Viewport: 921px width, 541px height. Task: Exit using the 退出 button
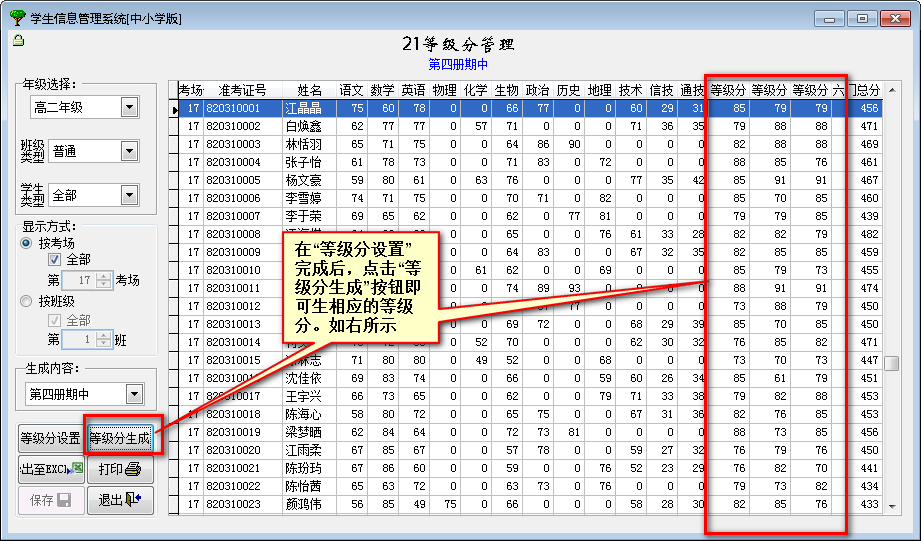coord(120,500)
